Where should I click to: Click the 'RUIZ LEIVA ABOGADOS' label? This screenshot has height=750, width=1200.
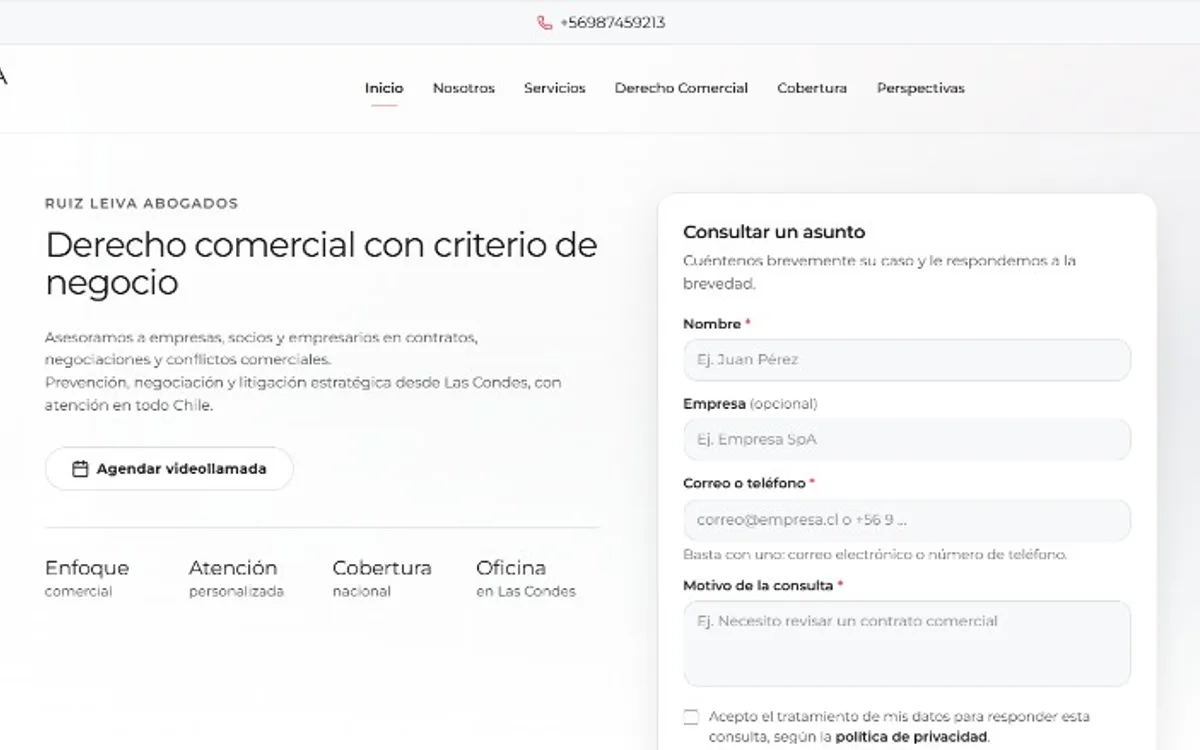pyautogui.click(x=142, y=203)
